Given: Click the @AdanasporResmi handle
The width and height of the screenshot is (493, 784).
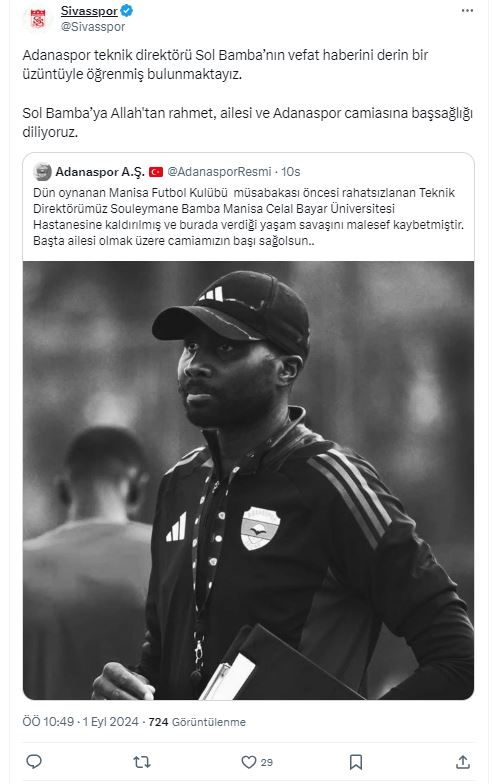Looking at the screenshot, I should tap(219, 172).
